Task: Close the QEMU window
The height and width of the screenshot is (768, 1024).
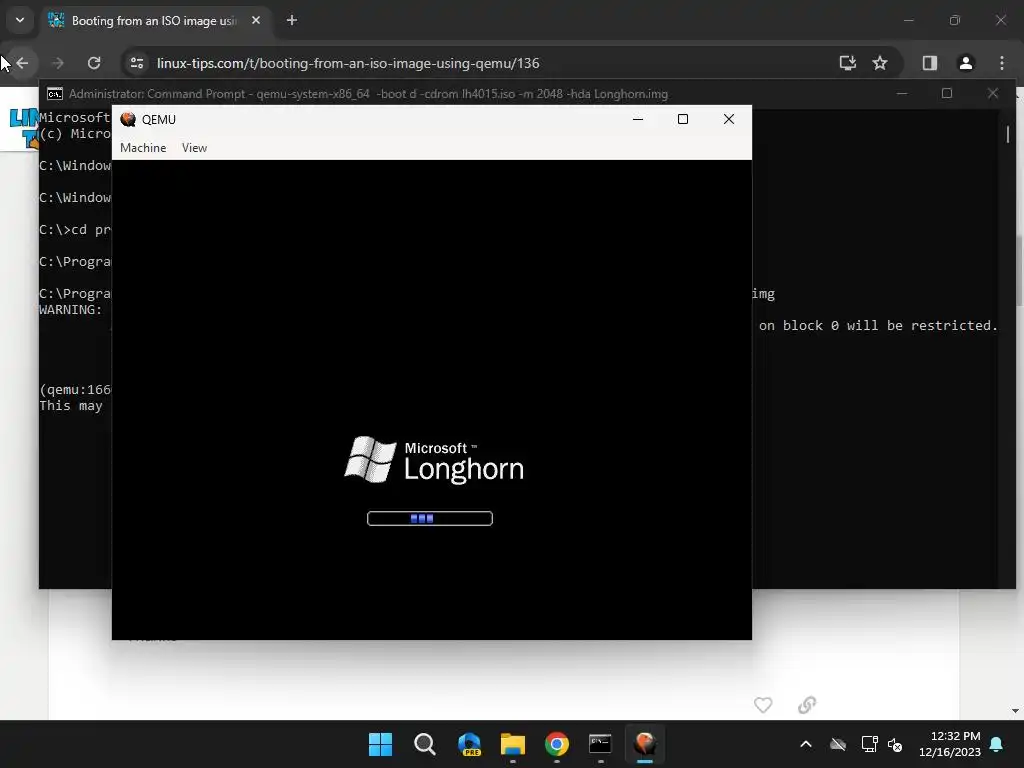Action: 729,119
